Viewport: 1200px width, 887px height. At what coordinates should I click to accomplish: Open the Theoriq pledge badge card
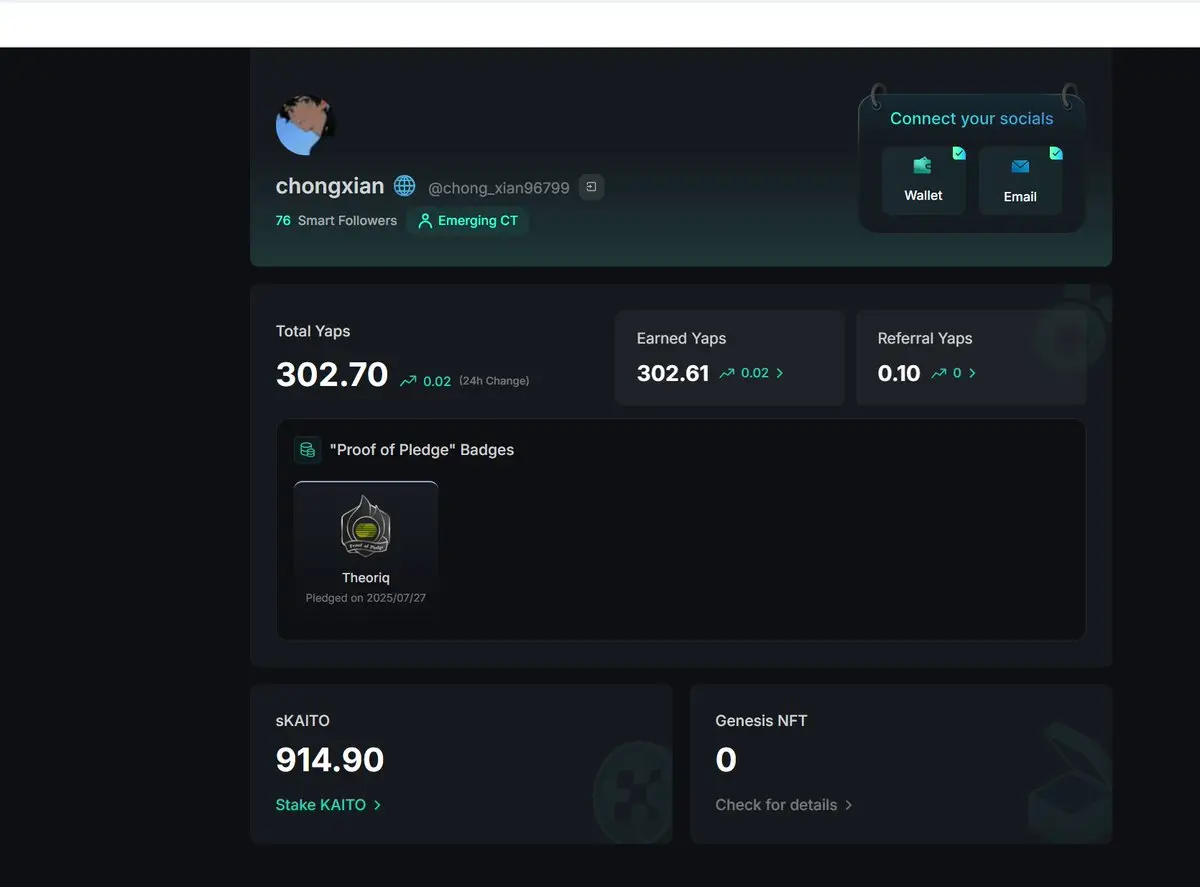pos(366,550)
